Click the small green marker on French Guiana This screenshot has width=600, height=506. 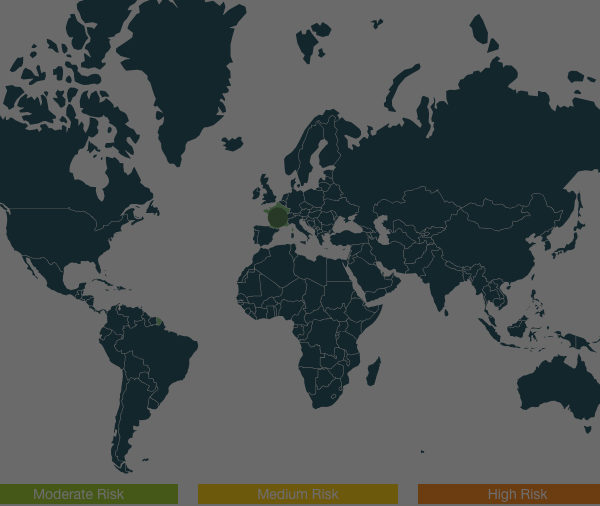[x=157, y=321]
